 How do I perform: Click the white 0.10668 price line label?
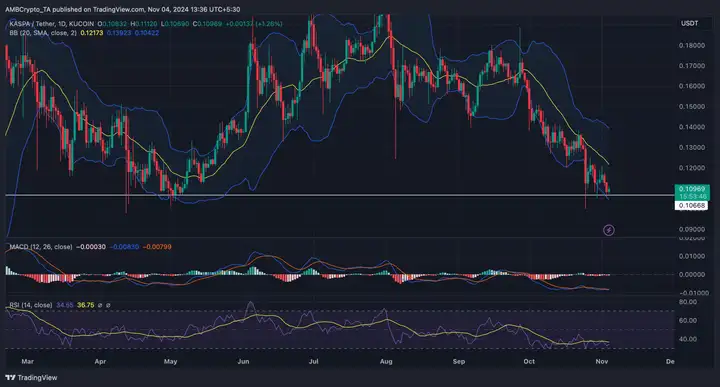click(x=692, y=206)
